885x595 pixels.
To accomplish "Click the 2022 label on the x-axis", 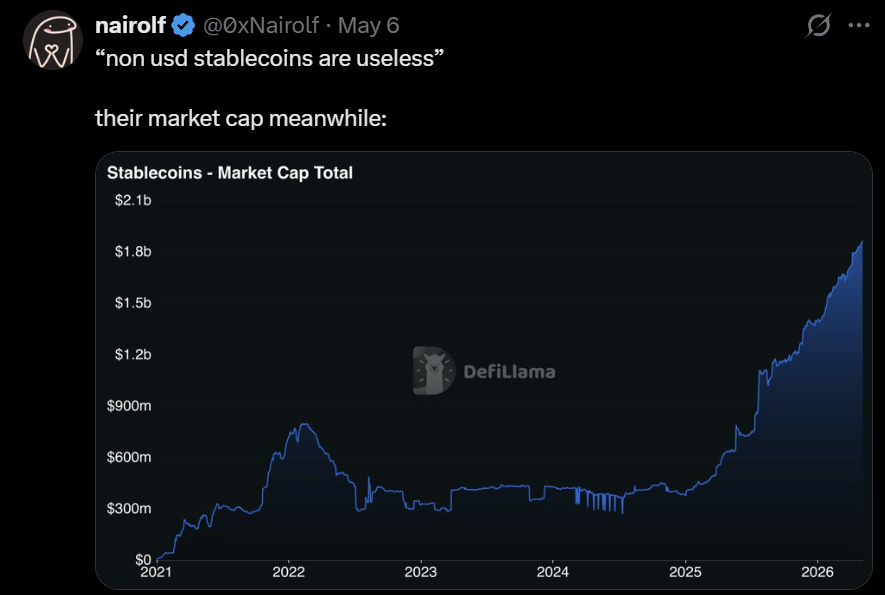I will (288, 572).
